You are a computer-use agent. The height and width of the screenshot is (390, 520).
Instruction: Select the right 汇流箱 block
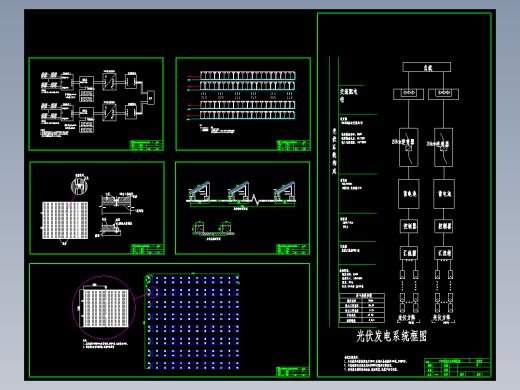tap(444, 253)
